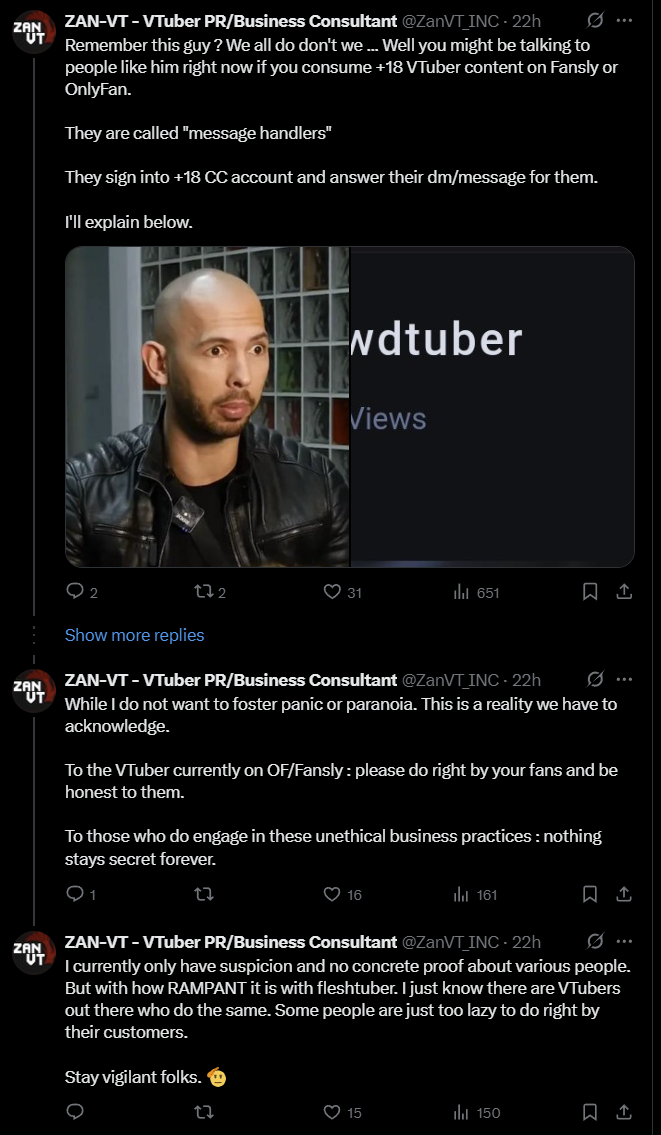Like the first tweet with 31 likes
This screenshot has width=661, height=1135.
332,592
